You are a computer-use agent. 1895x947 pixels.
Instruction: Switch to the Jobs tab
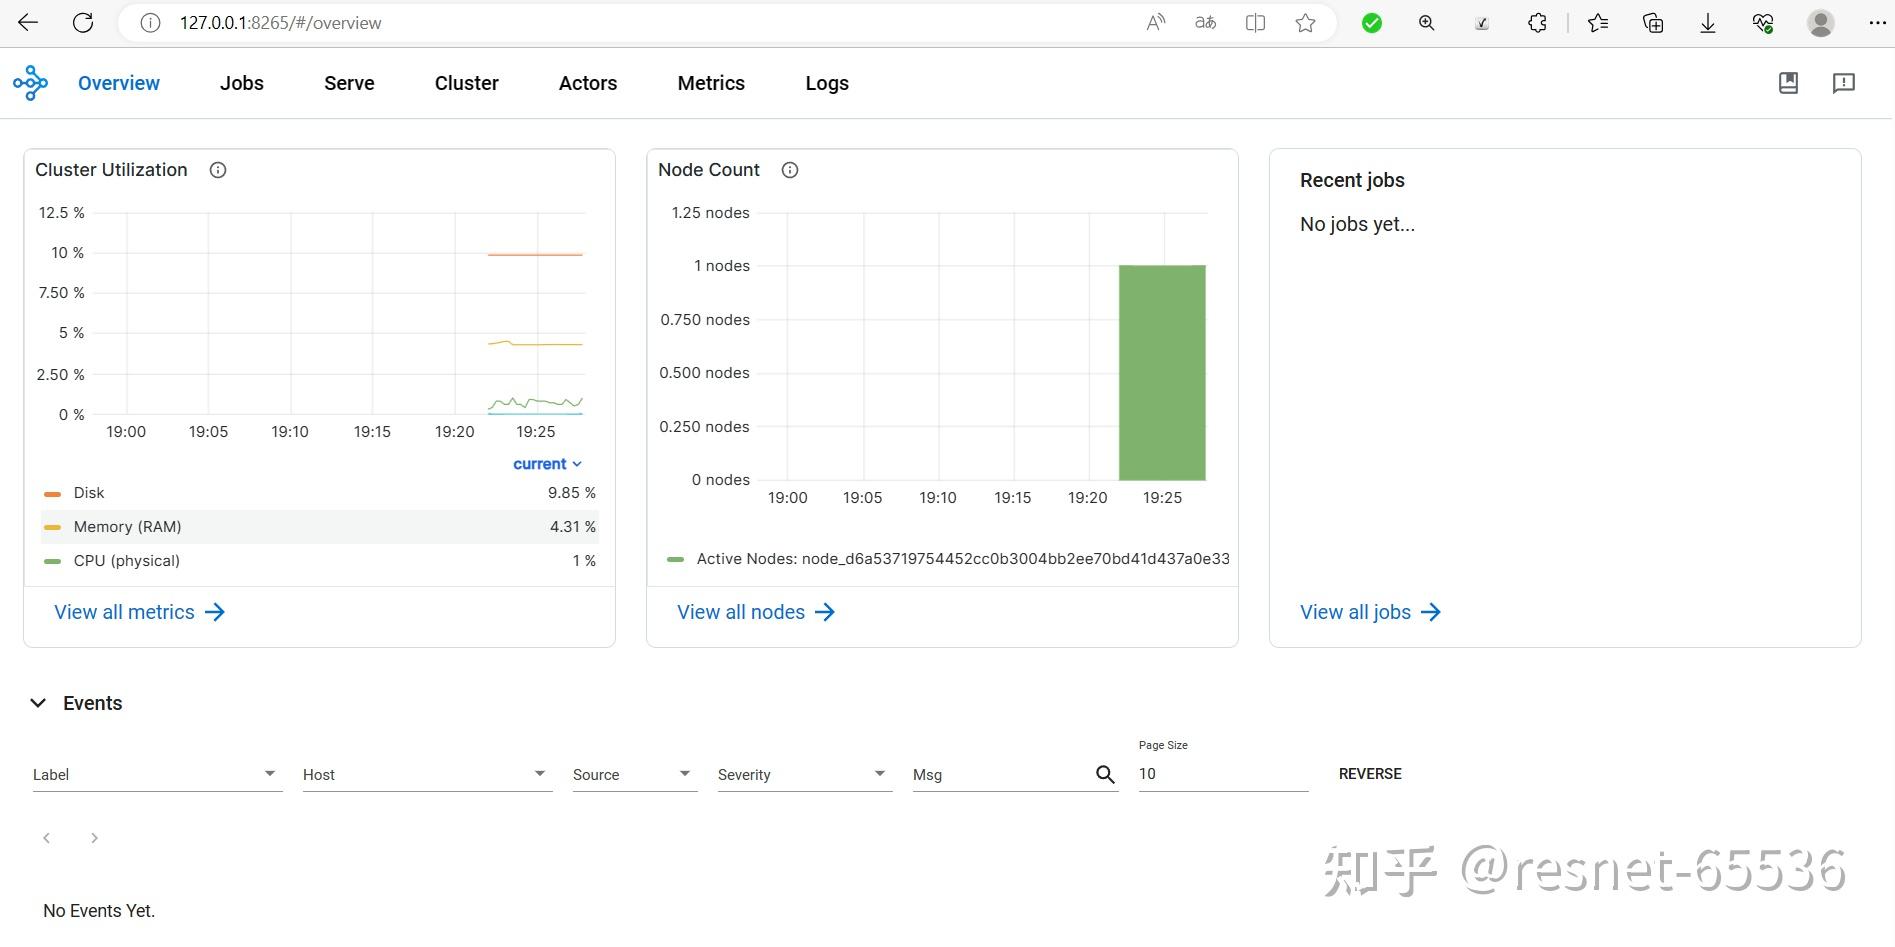[x=241, y=83]
